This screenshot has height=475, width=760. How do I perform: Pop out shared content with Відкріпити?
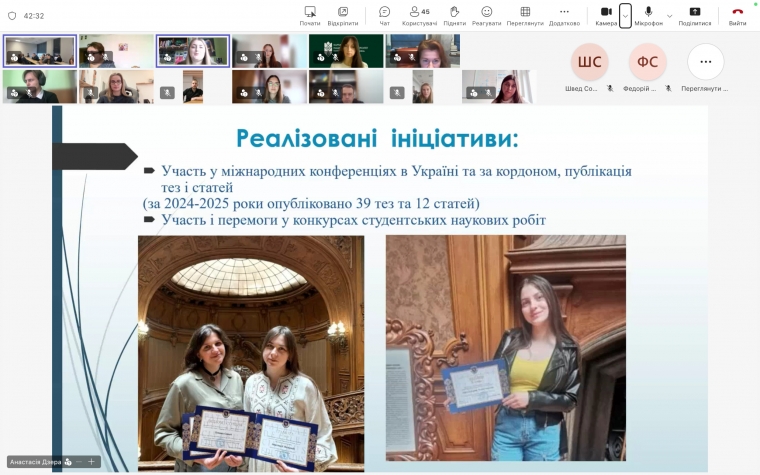(x=343, y=15)
